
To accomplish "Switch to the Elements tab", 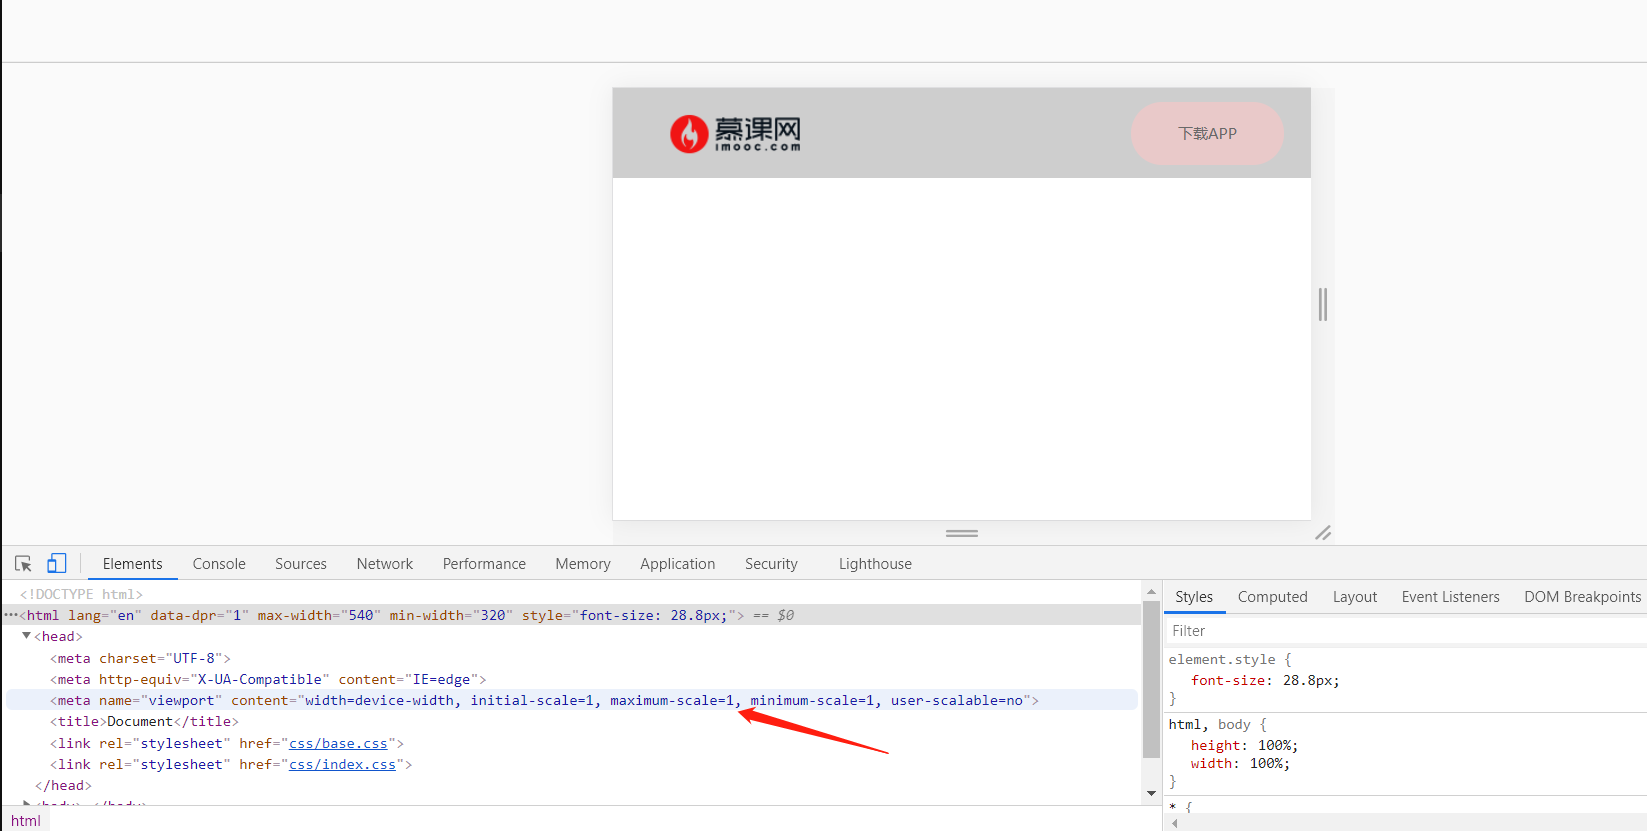I will tap(132, 564).
